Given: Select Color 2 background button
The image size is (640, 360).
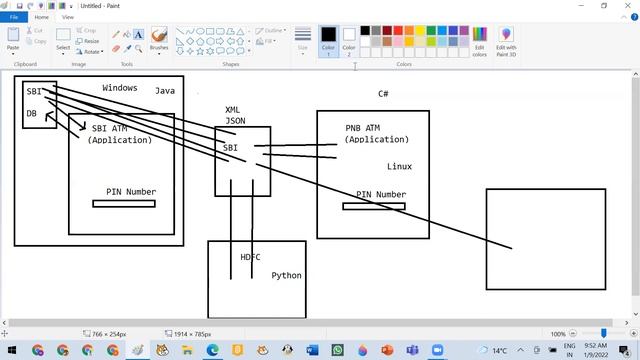Looking at the screenshot, I should click(x=349, y=42).
